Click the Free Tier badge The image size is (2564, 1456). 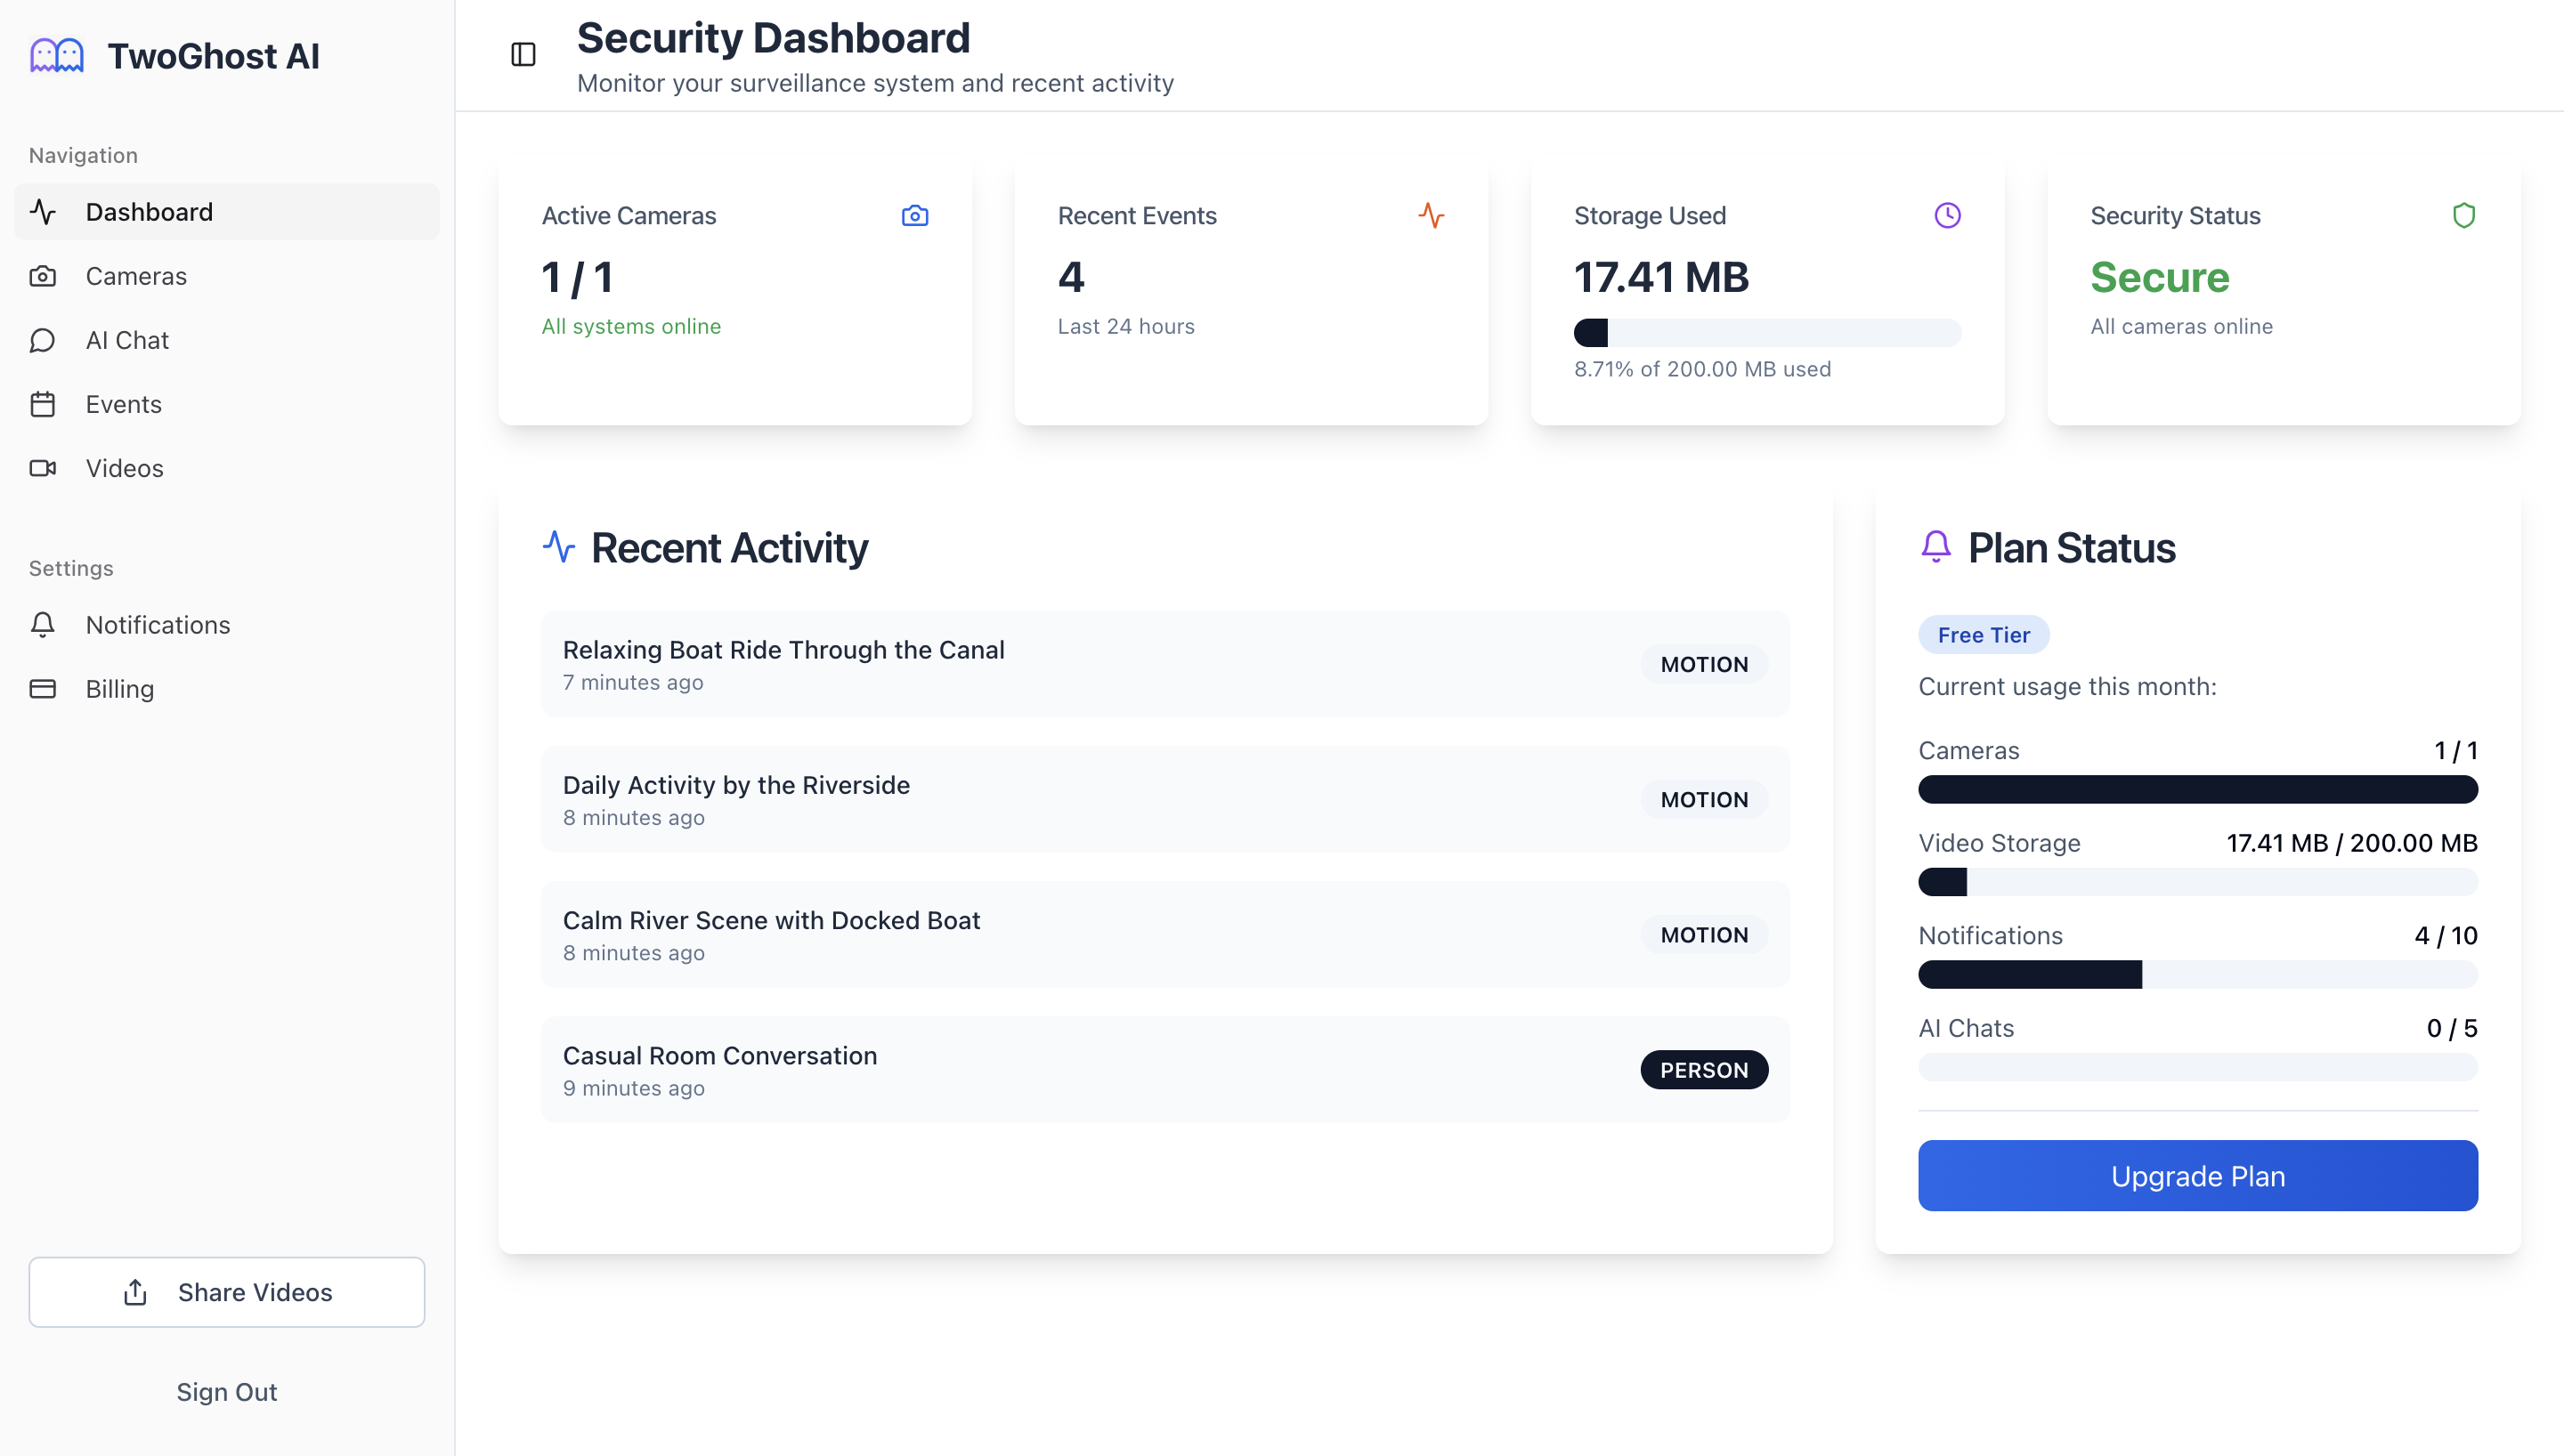point(1983,635)
